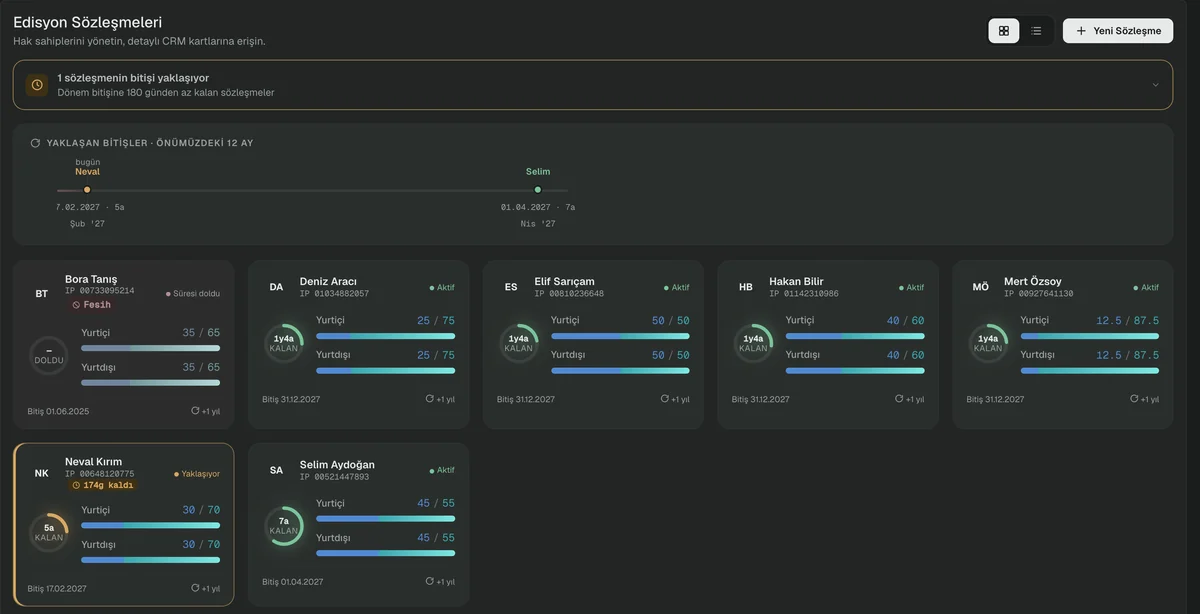The image size is (1200, 614).
Task: Click the Aktif status on Hakan Bilir card
Action: point(911,287)
